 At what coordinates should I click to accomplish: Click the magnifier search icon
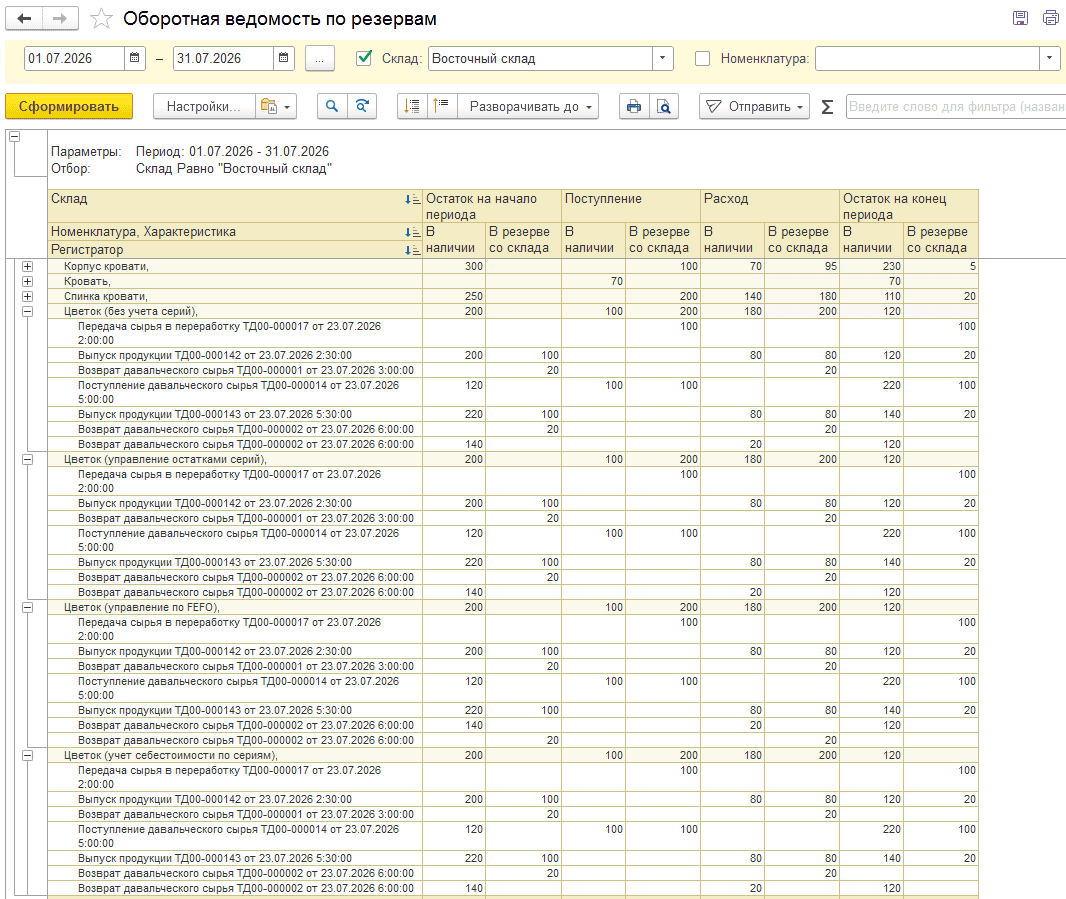coord(332,107)
